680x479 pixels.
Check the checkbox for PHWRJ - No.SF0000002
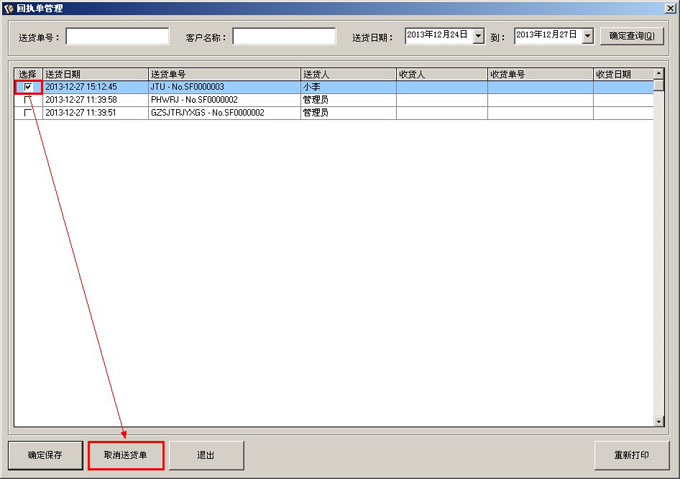coord(28,100)
